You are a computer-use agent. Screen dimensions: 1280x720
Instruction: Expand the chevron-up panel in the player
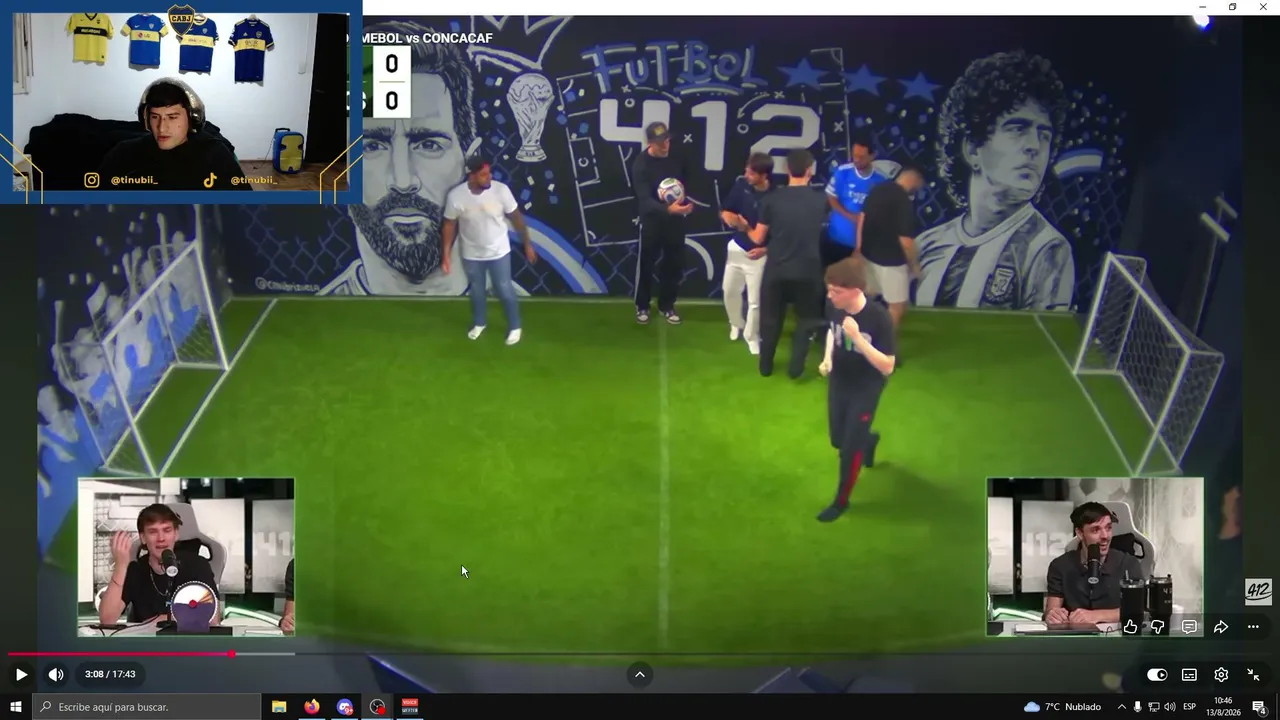(x=640, y=674)
